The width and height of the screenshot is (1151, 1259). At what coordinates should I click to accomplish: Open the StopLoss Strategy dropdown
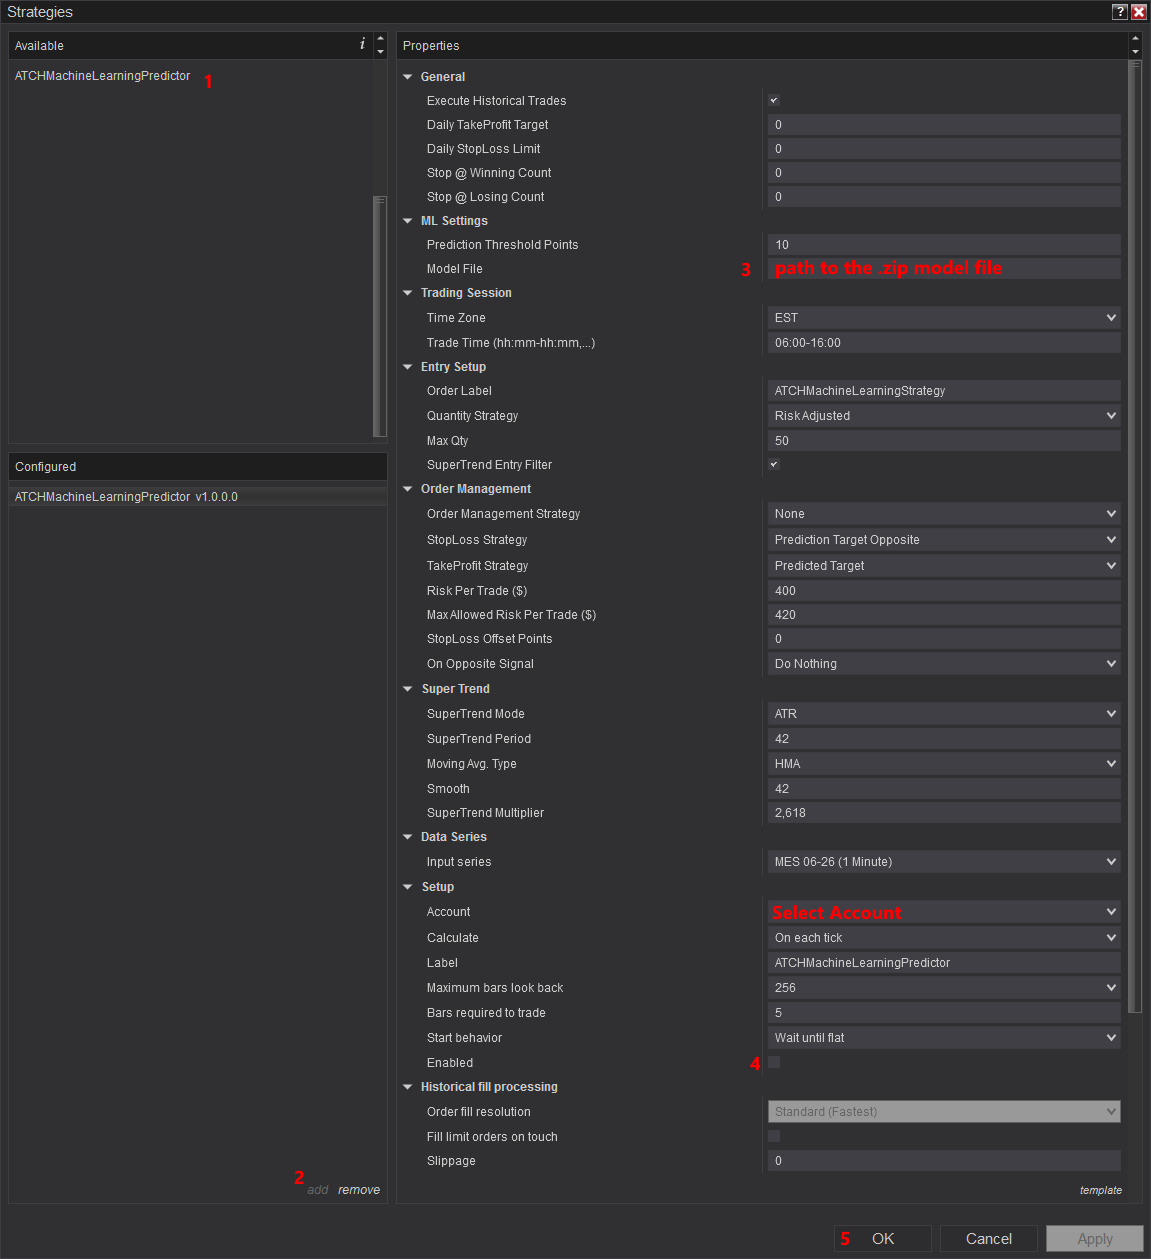943,540
